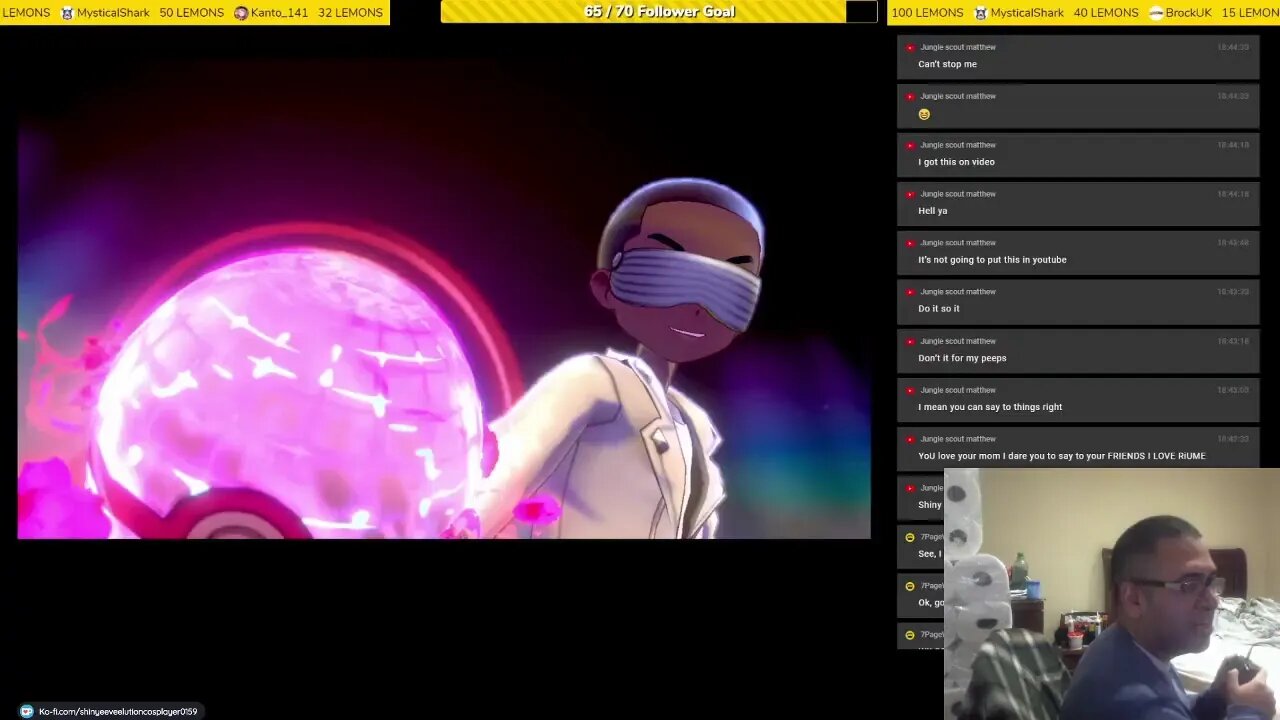Click username above "Can't stop me"
This screenshot has width=1280, height=720.
coord(958,47)
